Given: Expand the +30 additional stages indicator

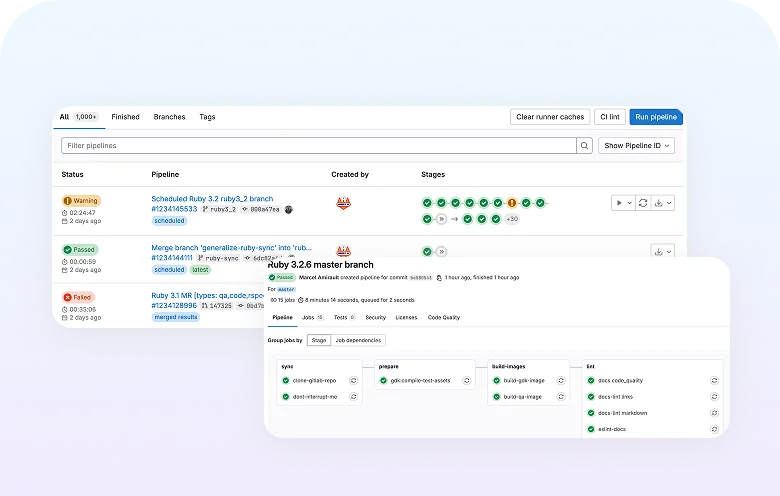Looking at the screenshot, I should coord(512,219).
